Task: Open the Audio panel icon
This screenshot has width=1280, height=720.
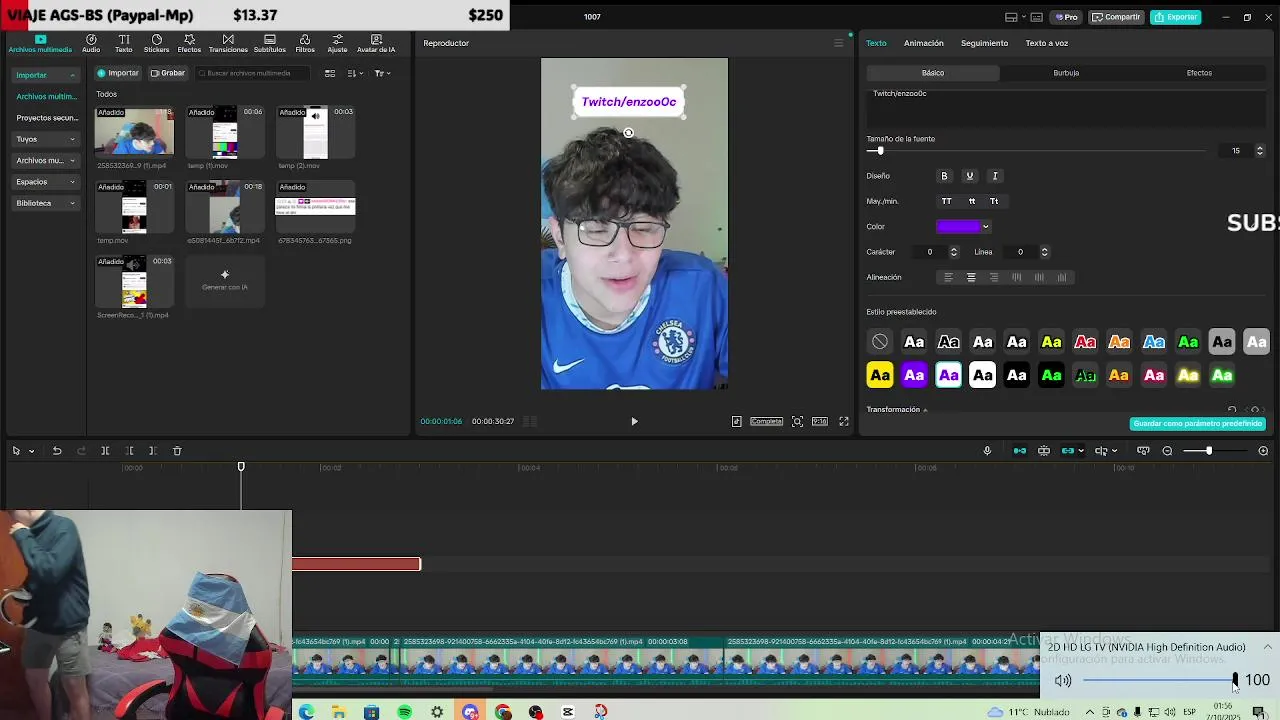Action: pyautogui.click(x=91, y=43)
